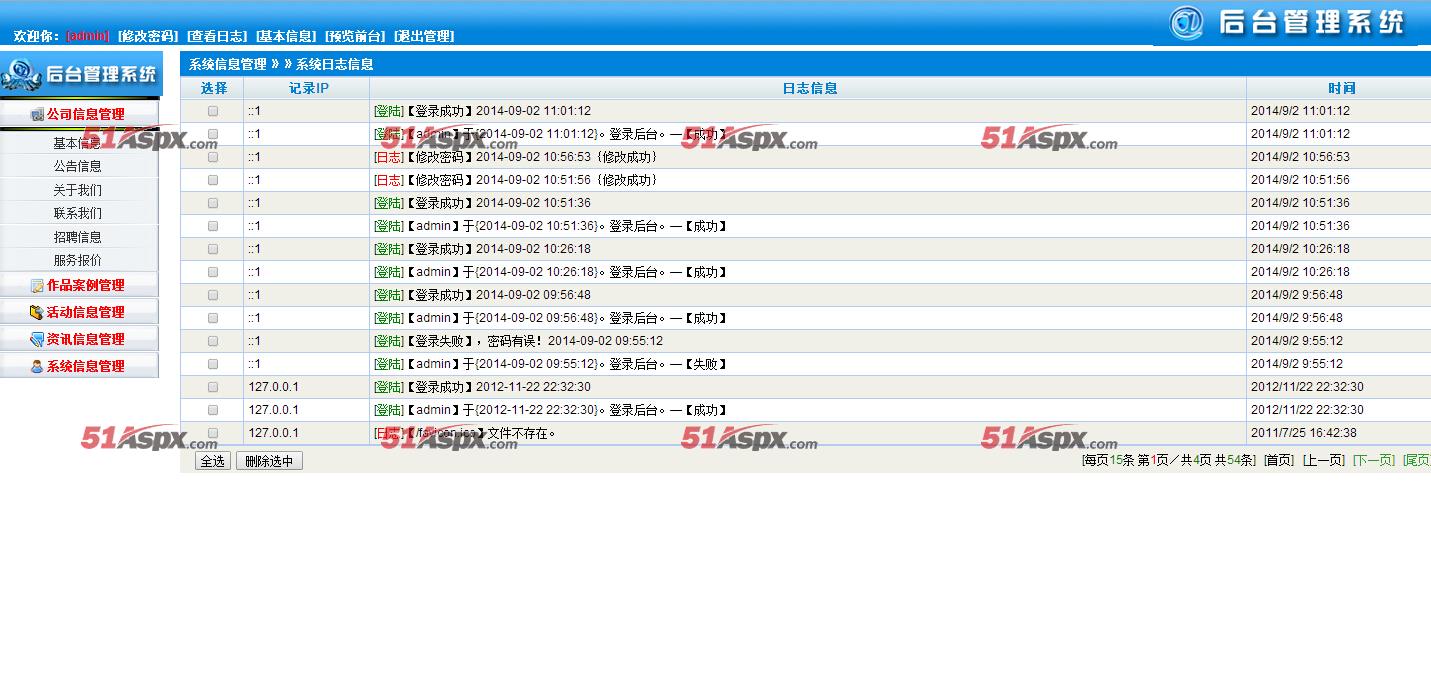
Task: Click the time cell 2014/9/2 9:56:48 for admin 登录后台
Action: (x=1297, y=318)
